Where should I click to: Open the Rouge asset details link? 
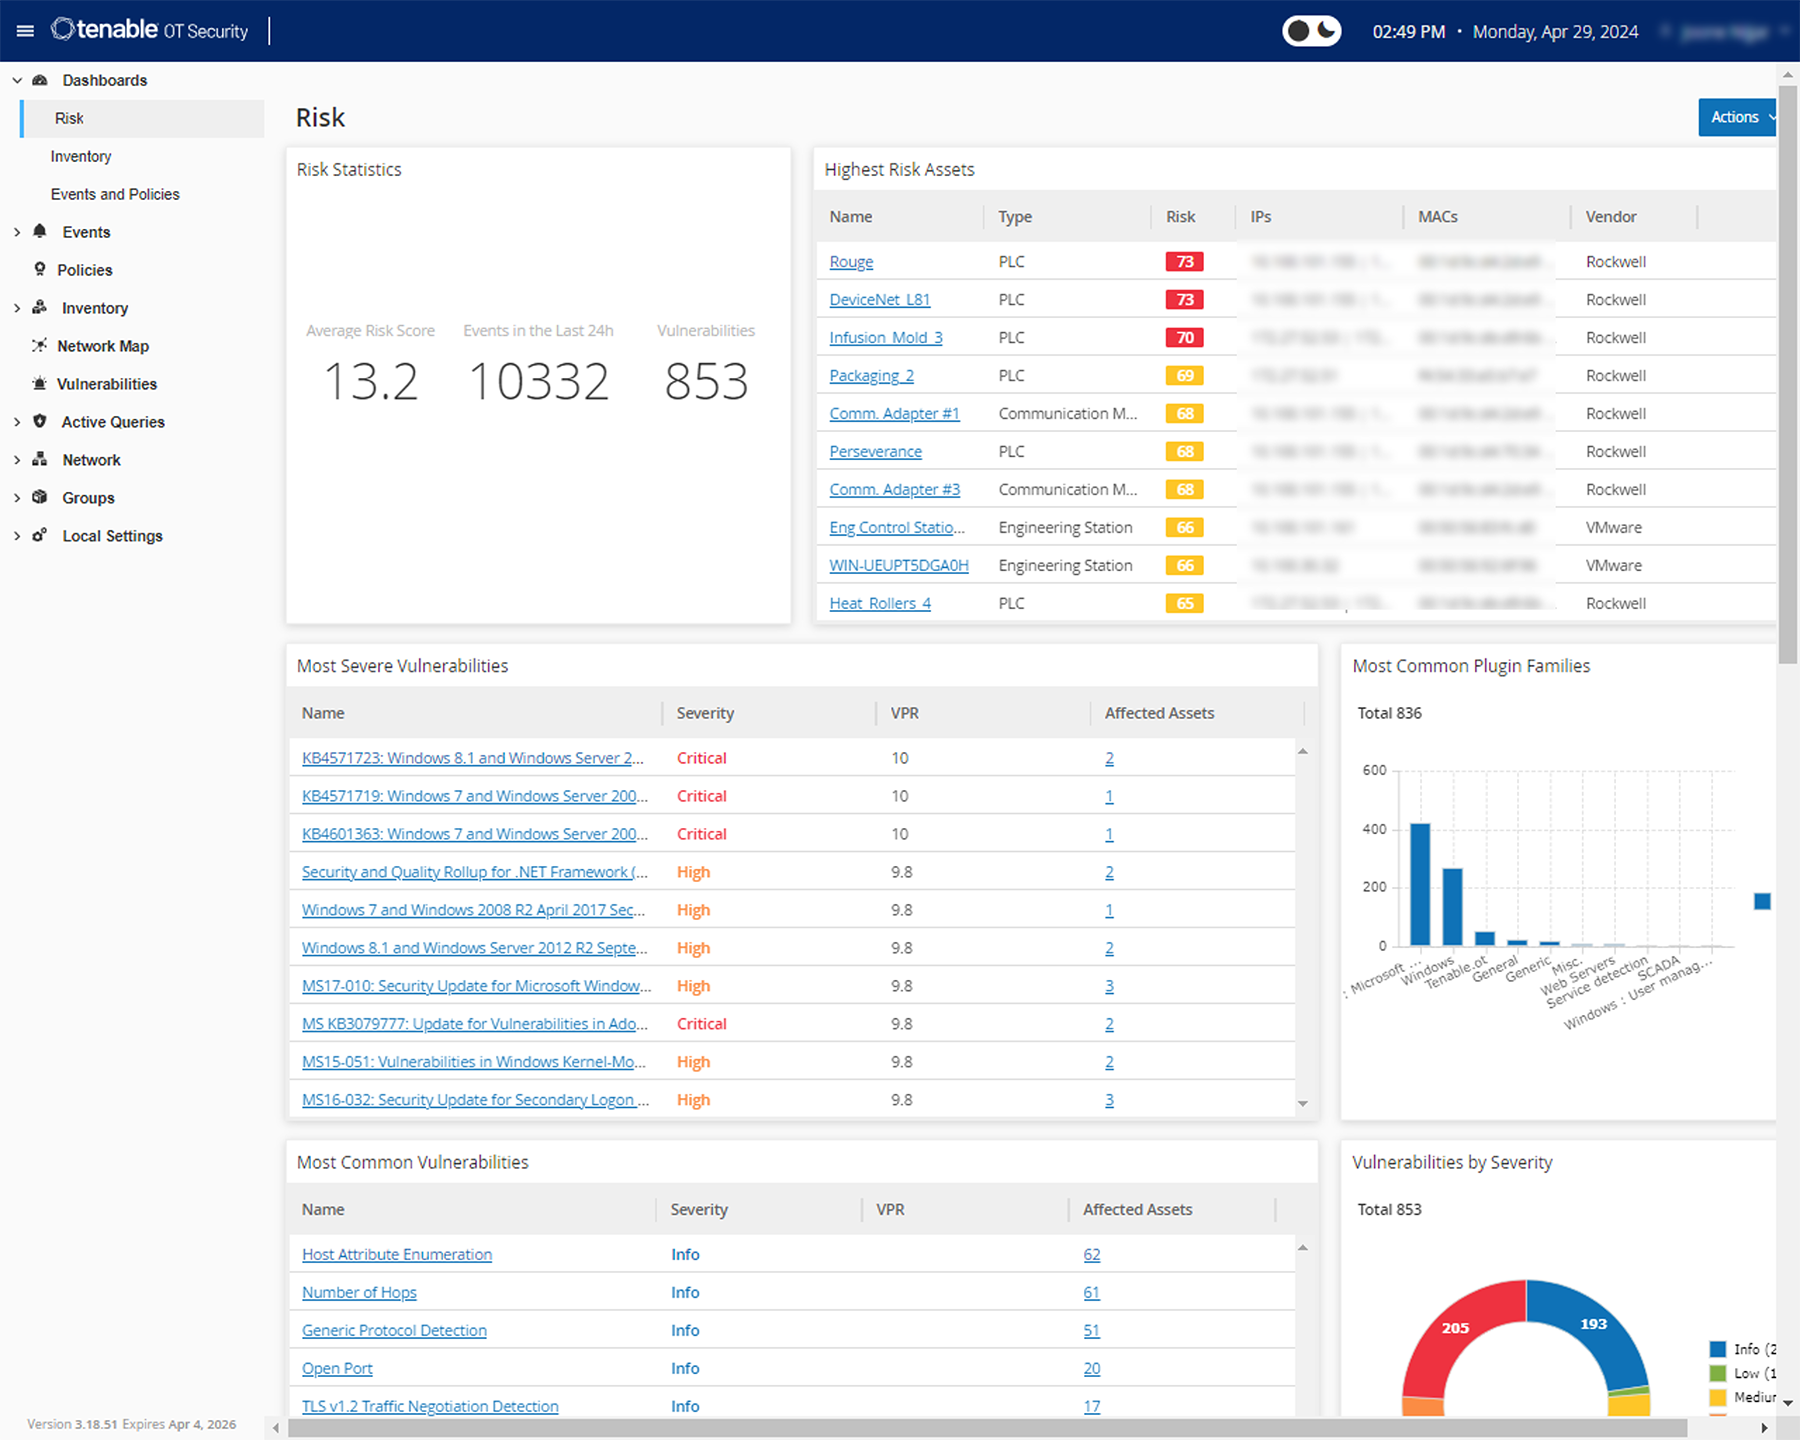(x=850, y=261)
